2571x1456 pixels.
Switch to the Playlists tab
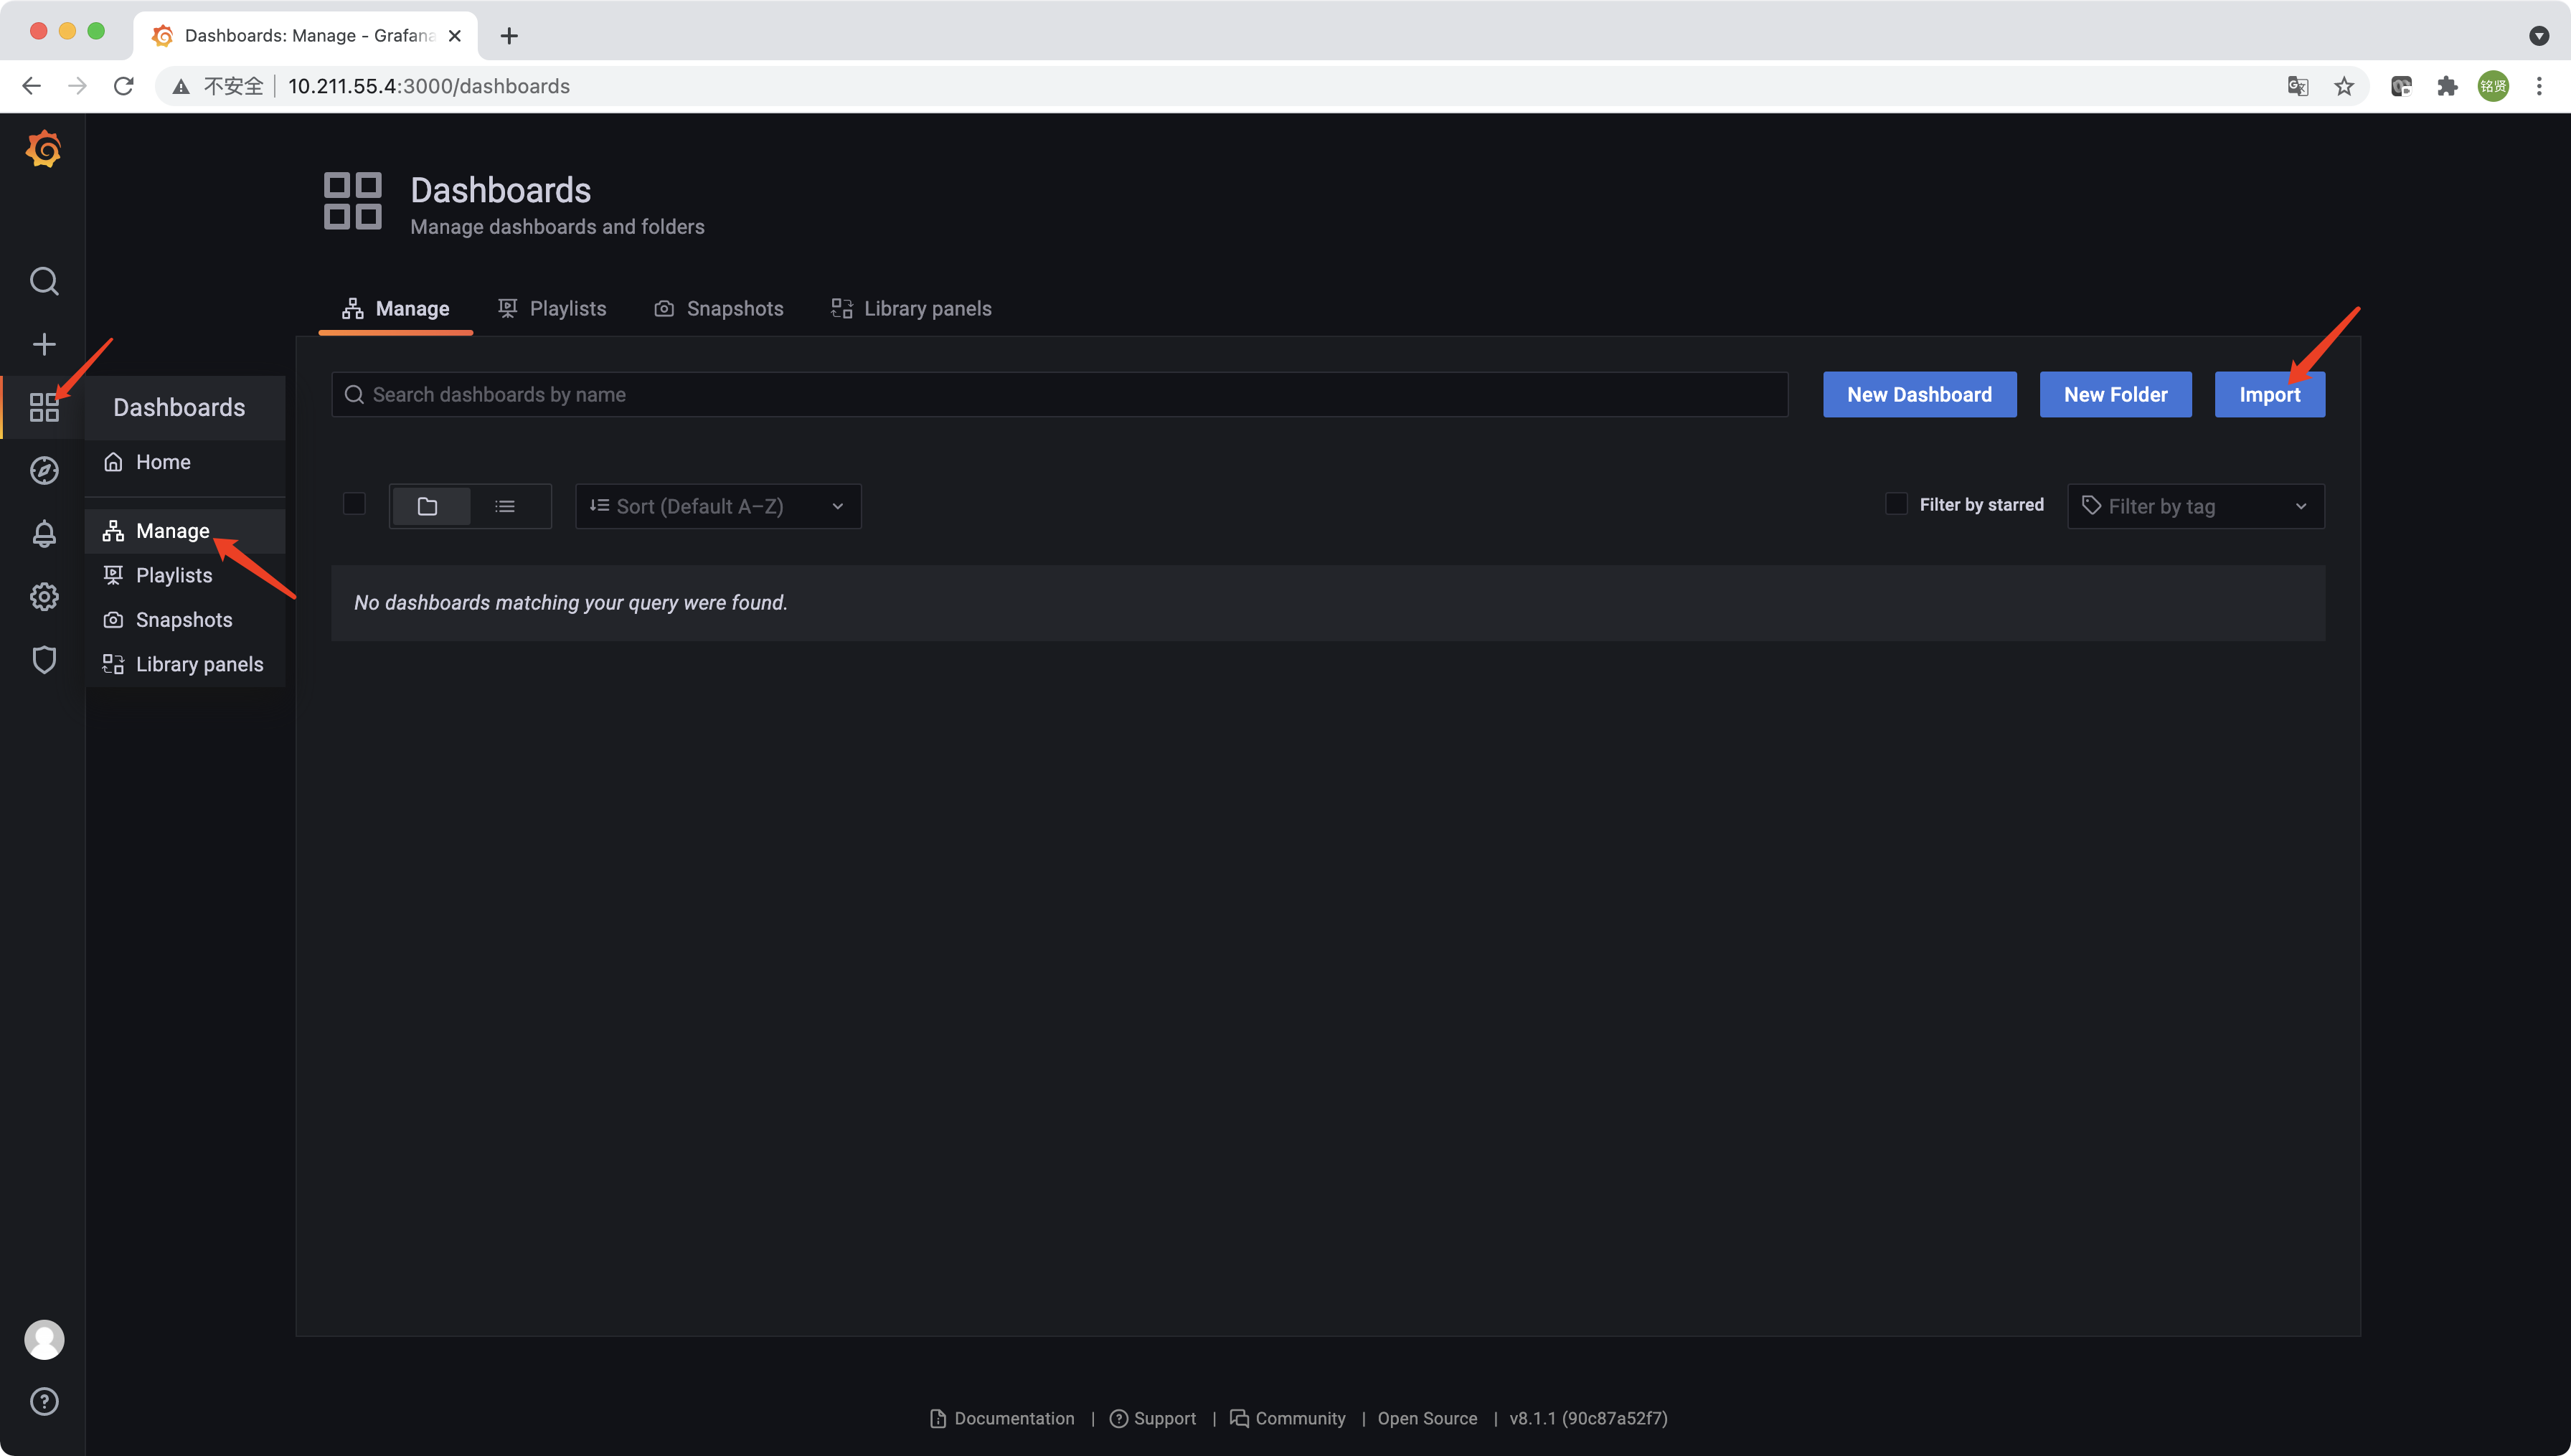click(552, 308)
